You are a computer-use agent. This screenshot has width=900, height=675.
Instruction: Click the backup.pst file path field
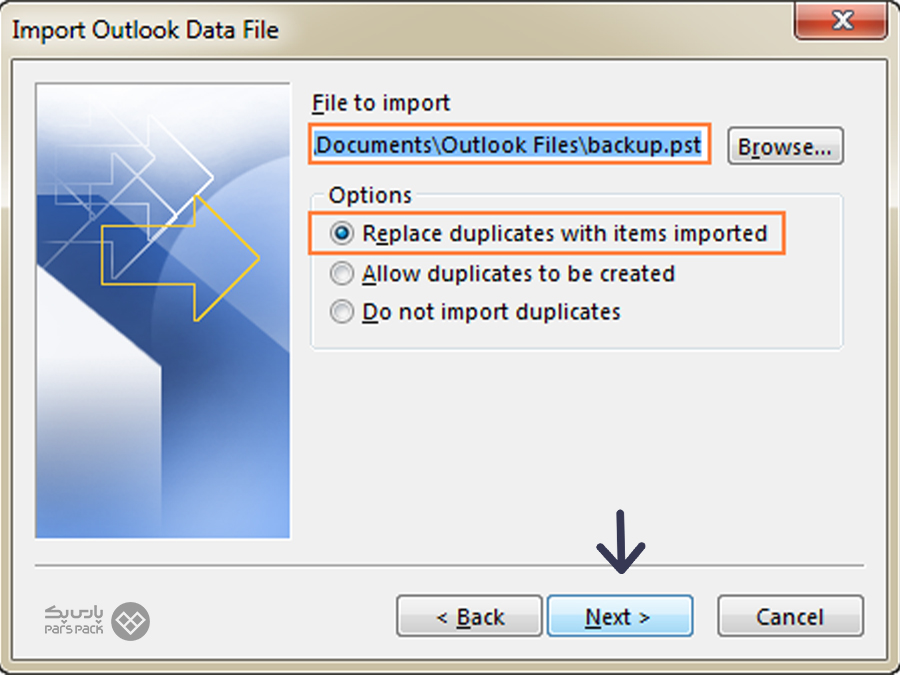[509, 145]
